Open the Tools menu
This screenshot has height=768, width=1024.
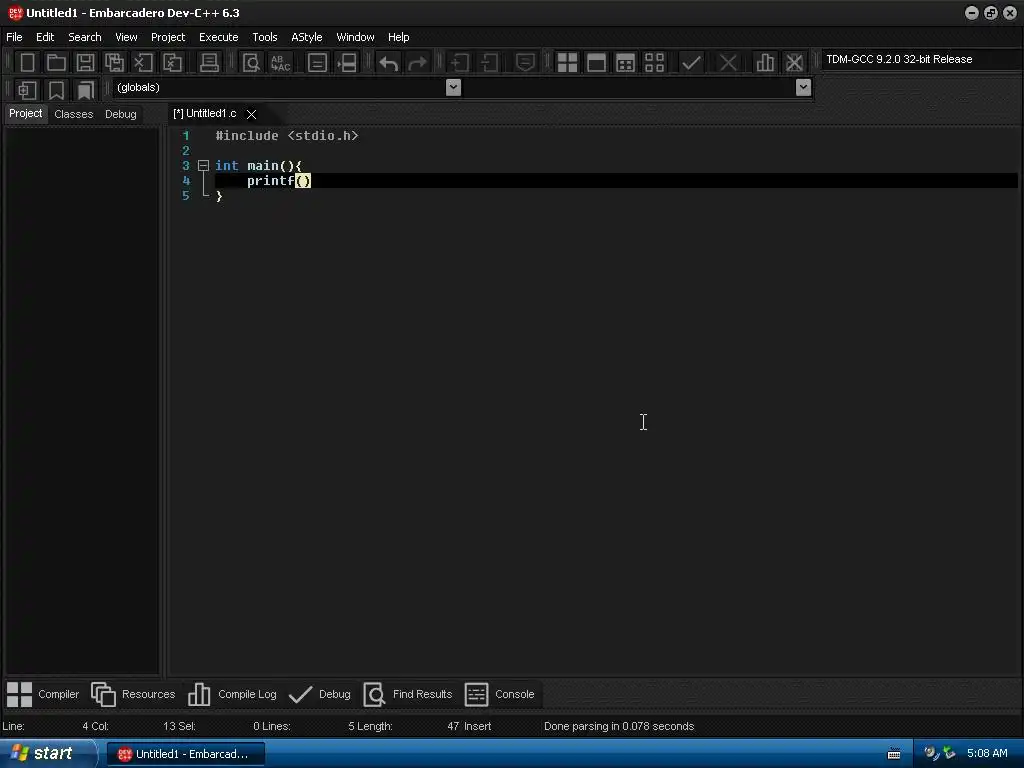pos(264,37)
